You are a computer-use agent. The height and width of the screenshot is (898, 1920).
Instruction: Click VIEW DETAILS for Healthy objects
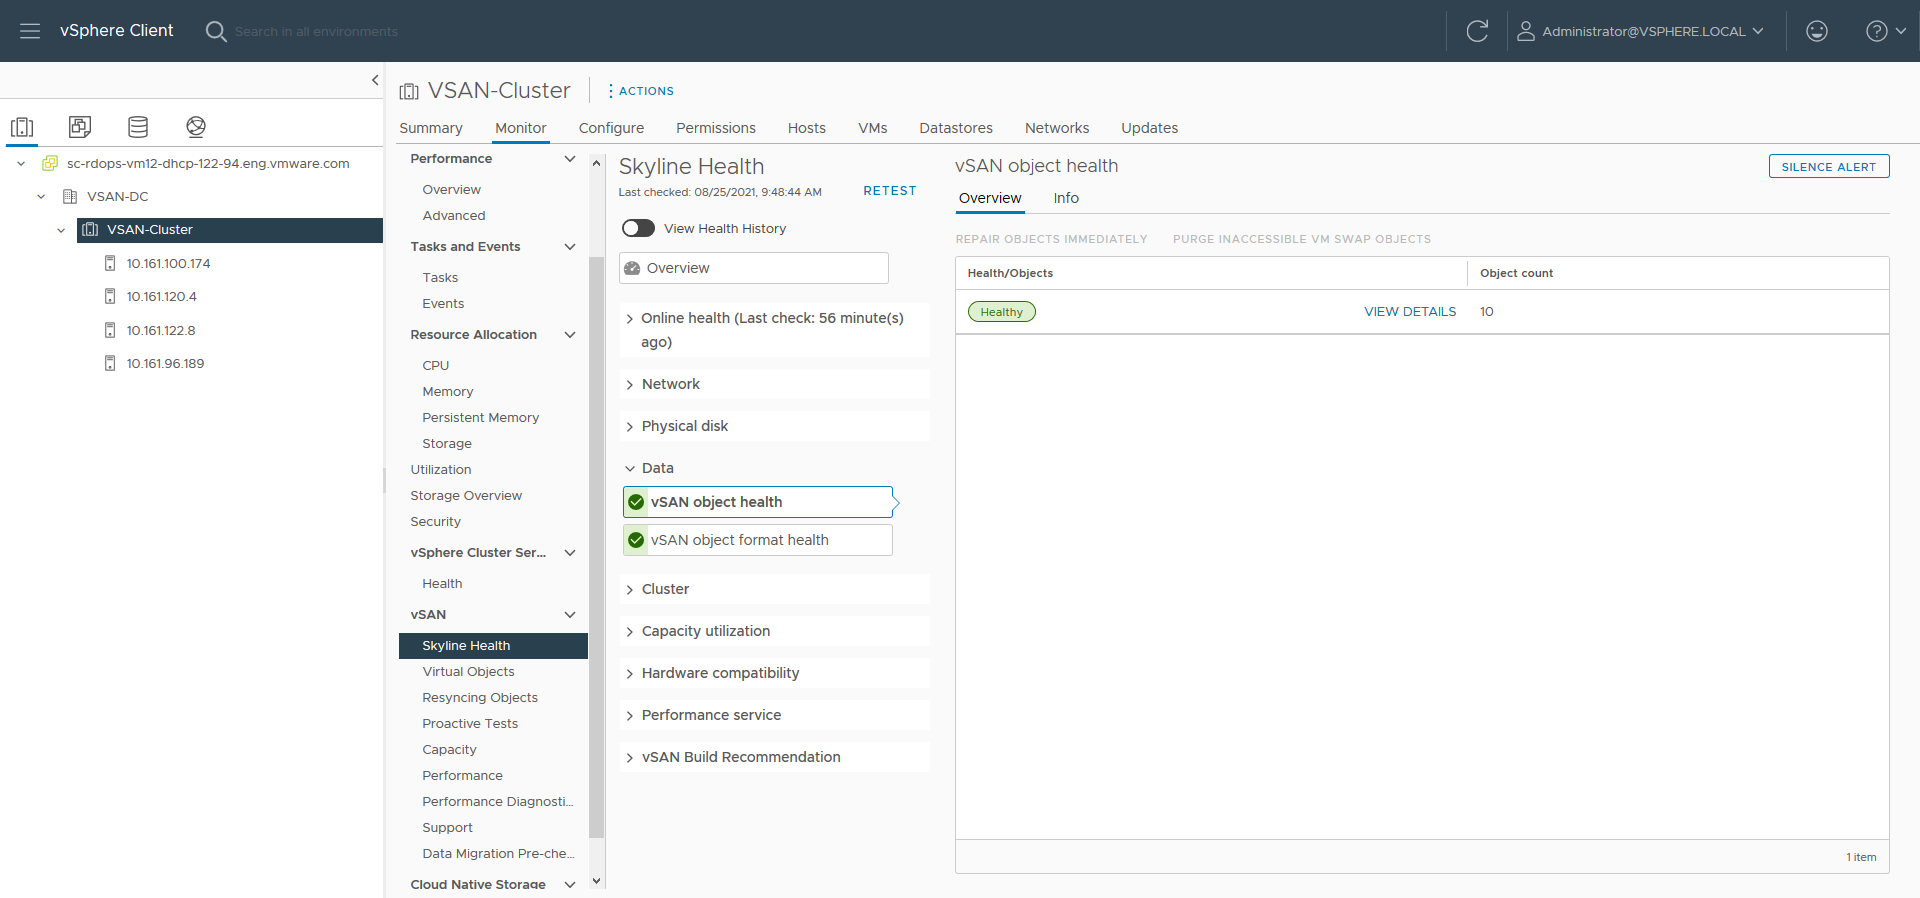coord(1410,312)
